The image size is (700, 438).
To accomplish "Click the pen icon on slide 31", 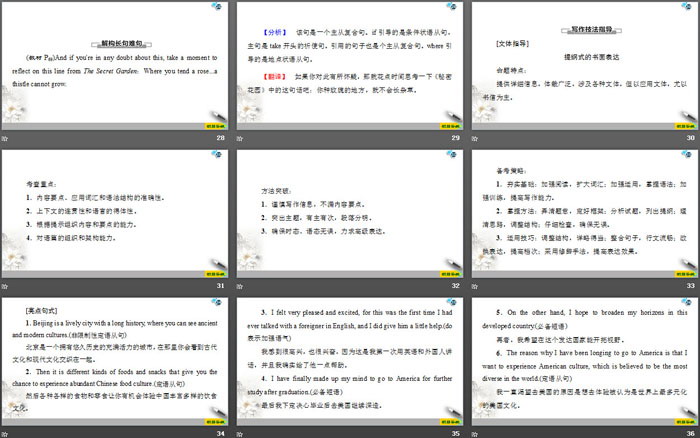I will click(218, 264).
